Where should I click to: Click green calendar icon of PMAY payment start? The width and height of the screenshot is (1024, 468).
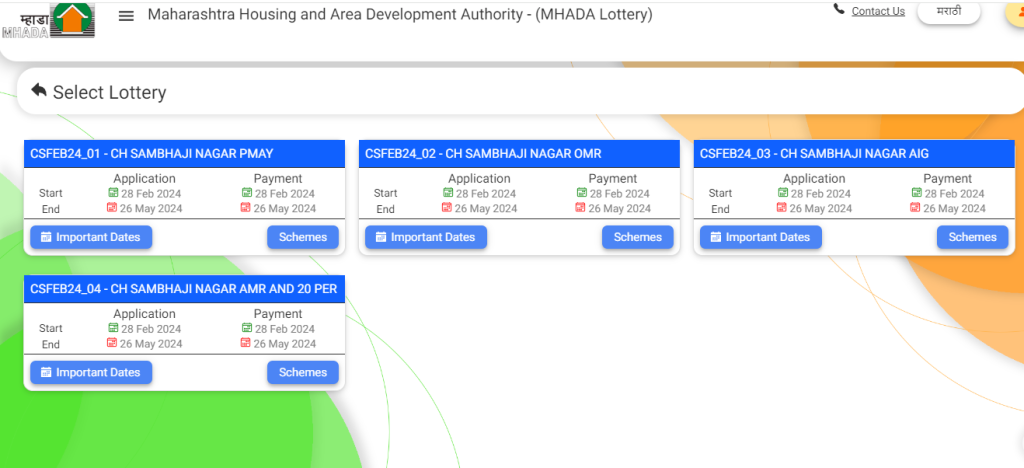coord(247,193)
